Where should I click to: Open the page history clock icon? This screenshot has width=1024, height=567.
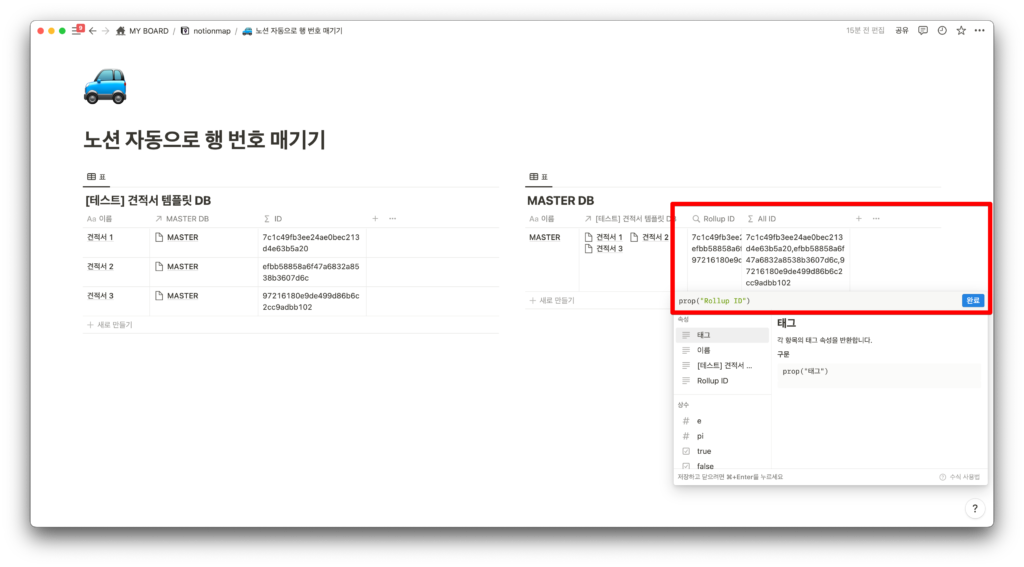[942, 31]
